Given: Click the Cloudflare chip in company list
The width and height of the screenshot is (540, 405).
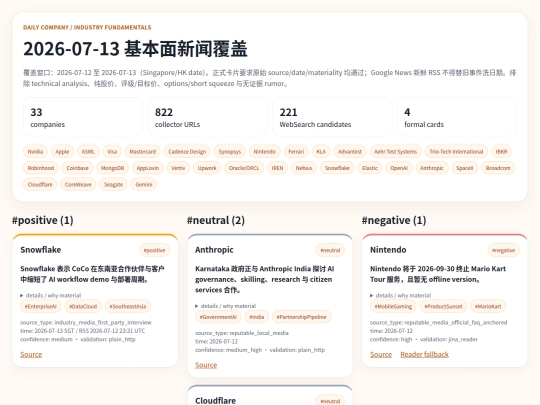Looking at the screenshot, I should [x=40, y=185].
